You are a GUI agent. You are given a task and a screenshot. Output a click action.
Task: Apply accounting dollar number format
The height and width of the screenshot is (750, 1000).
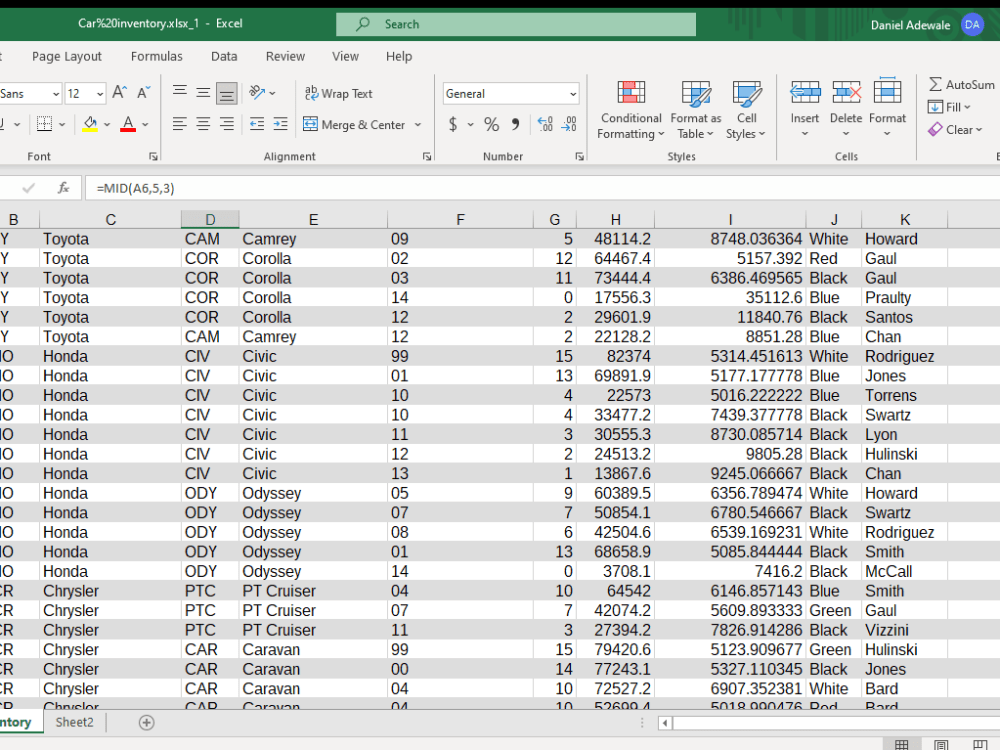[453, 124]
